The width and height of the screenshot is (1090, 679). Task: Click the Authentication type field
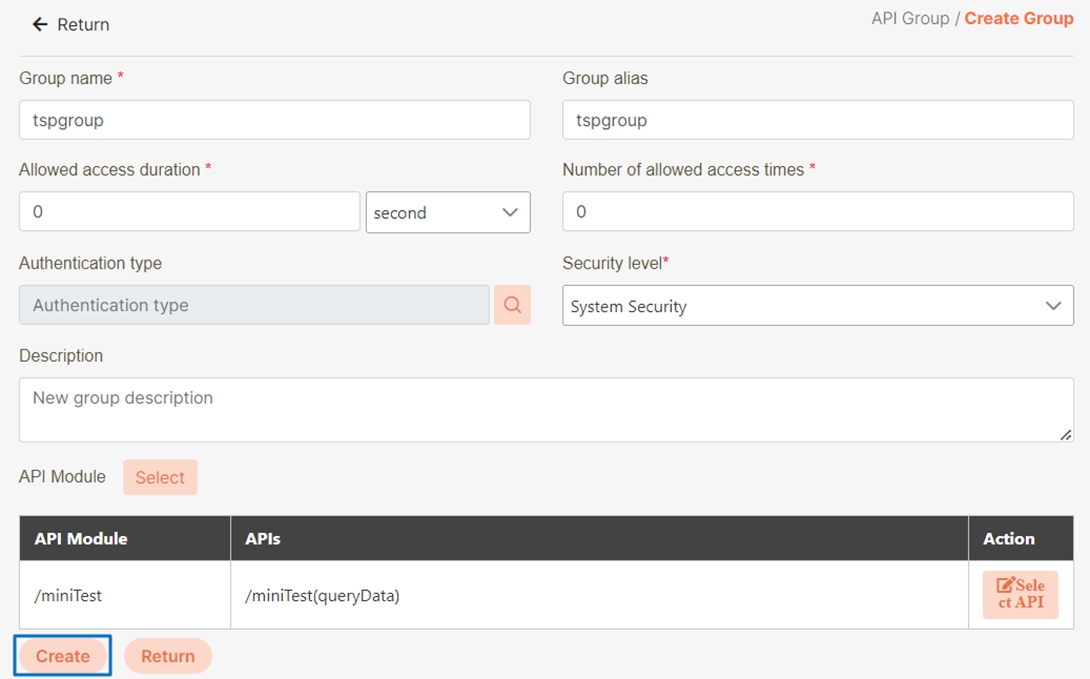(254, 305)
